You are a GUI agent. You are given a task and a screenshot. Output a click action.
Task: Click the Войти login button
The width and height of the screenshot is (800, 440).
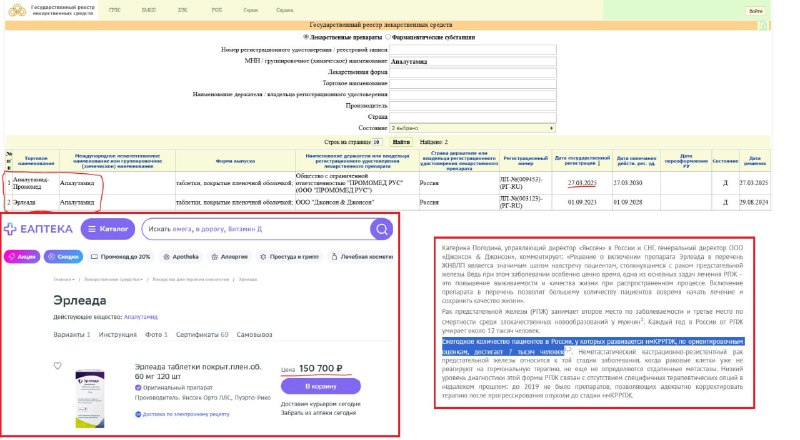click(x=756, y=11)
